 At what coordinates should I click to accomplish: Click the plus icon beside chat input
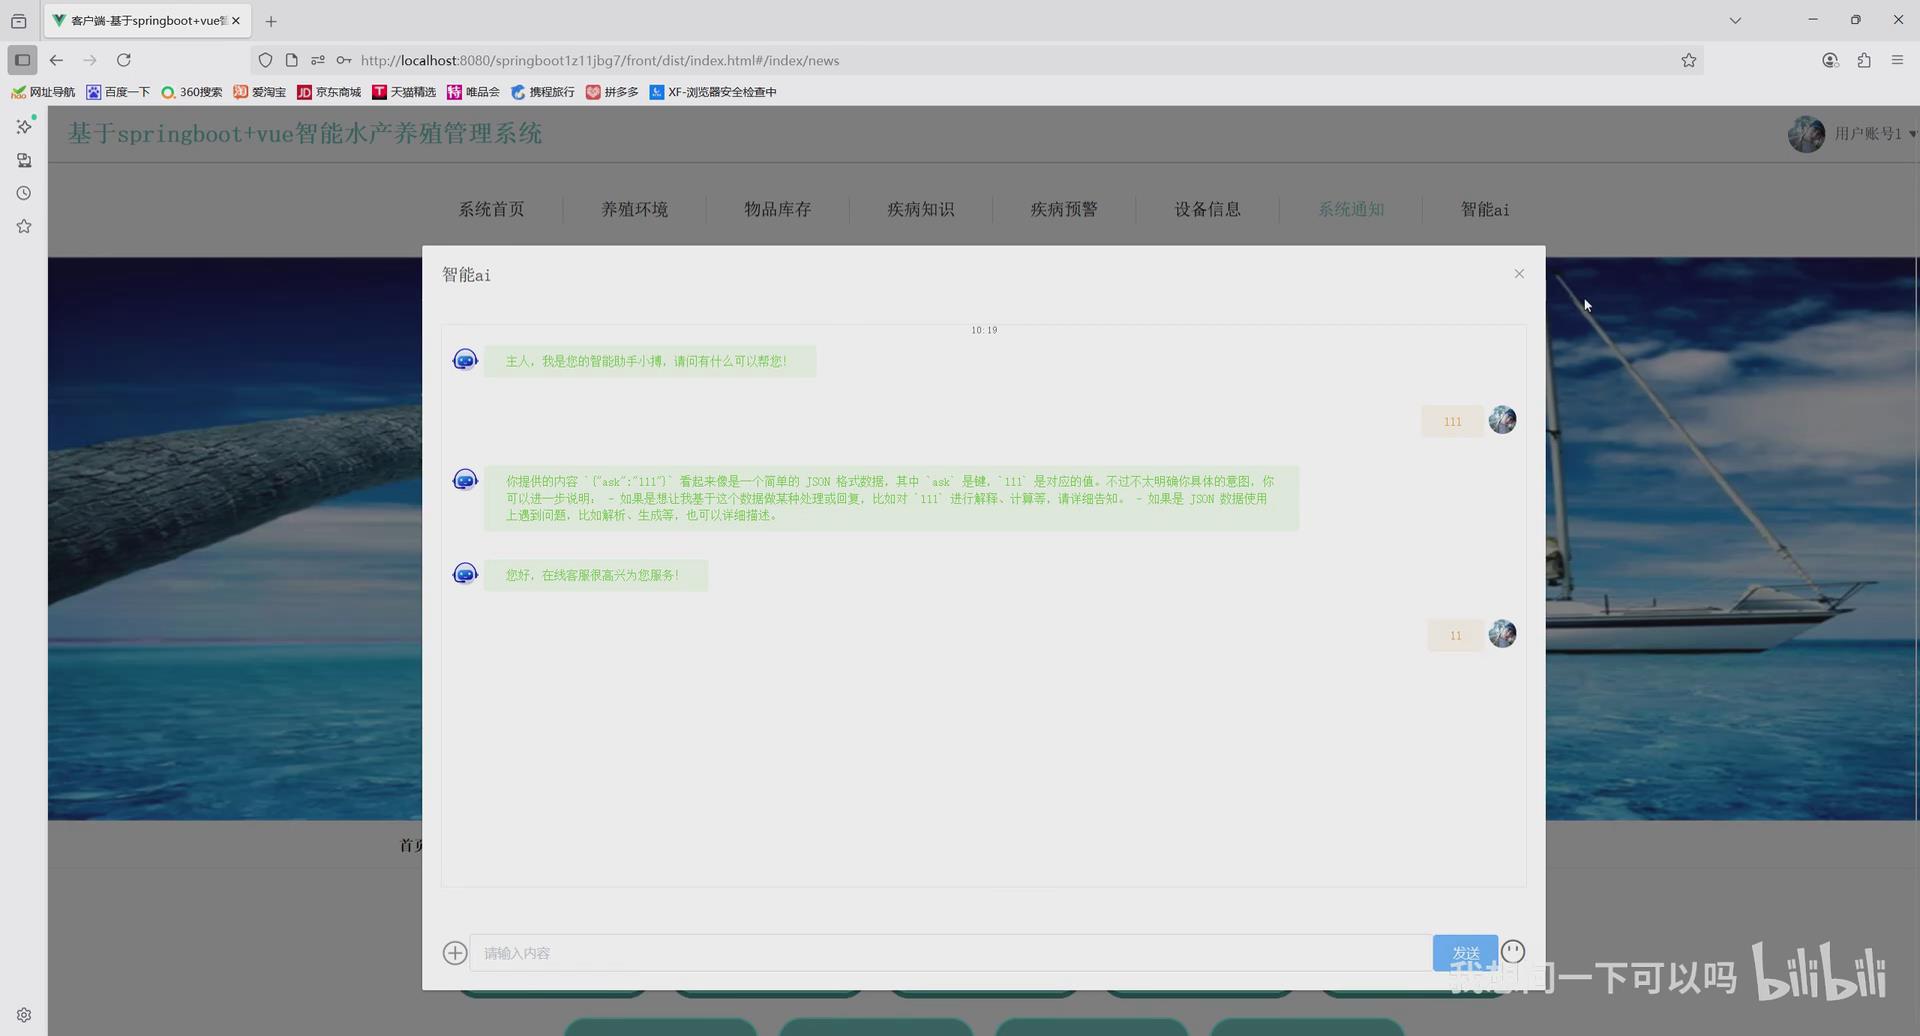coord(455,952)
